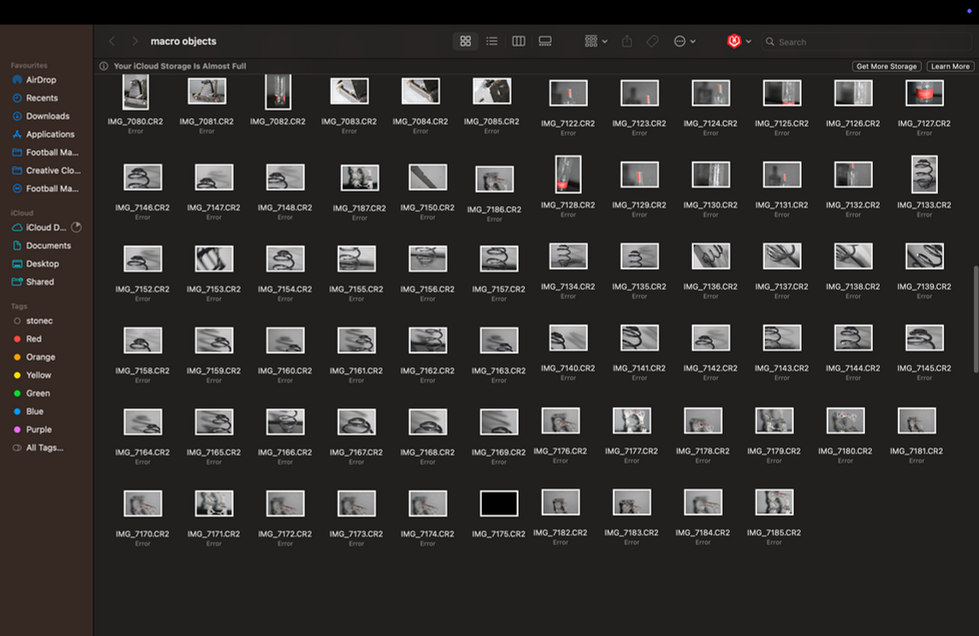Open the red shield app toolbar dropdown
This screenshot has height=636, width=979.
tap(739, 41)
